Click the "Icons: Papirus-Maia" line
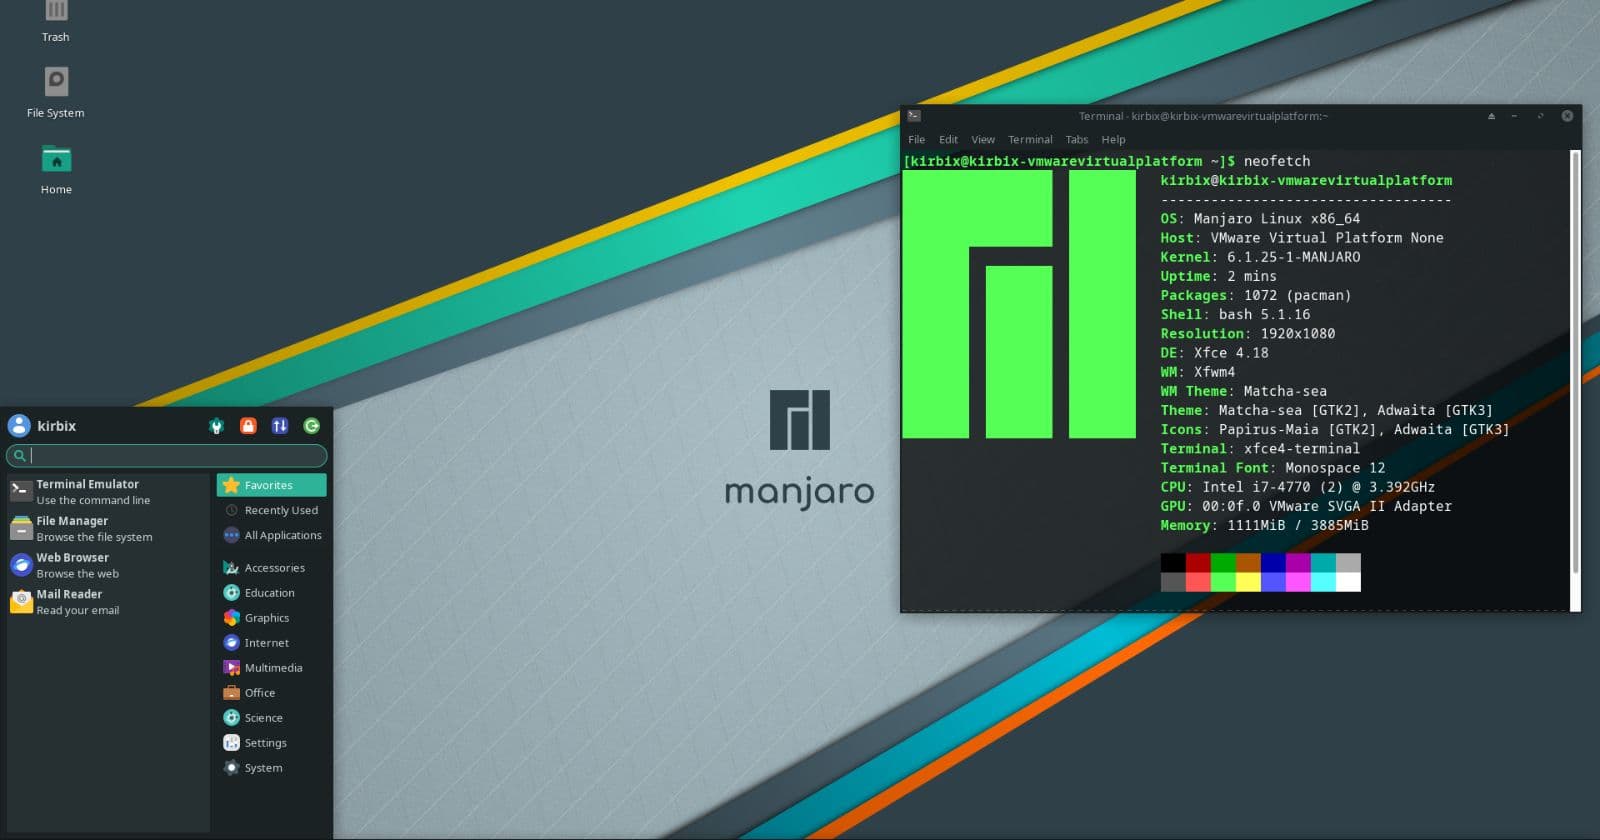The width and height of the screenshot is (1600, 840). tap(1335, 429)
